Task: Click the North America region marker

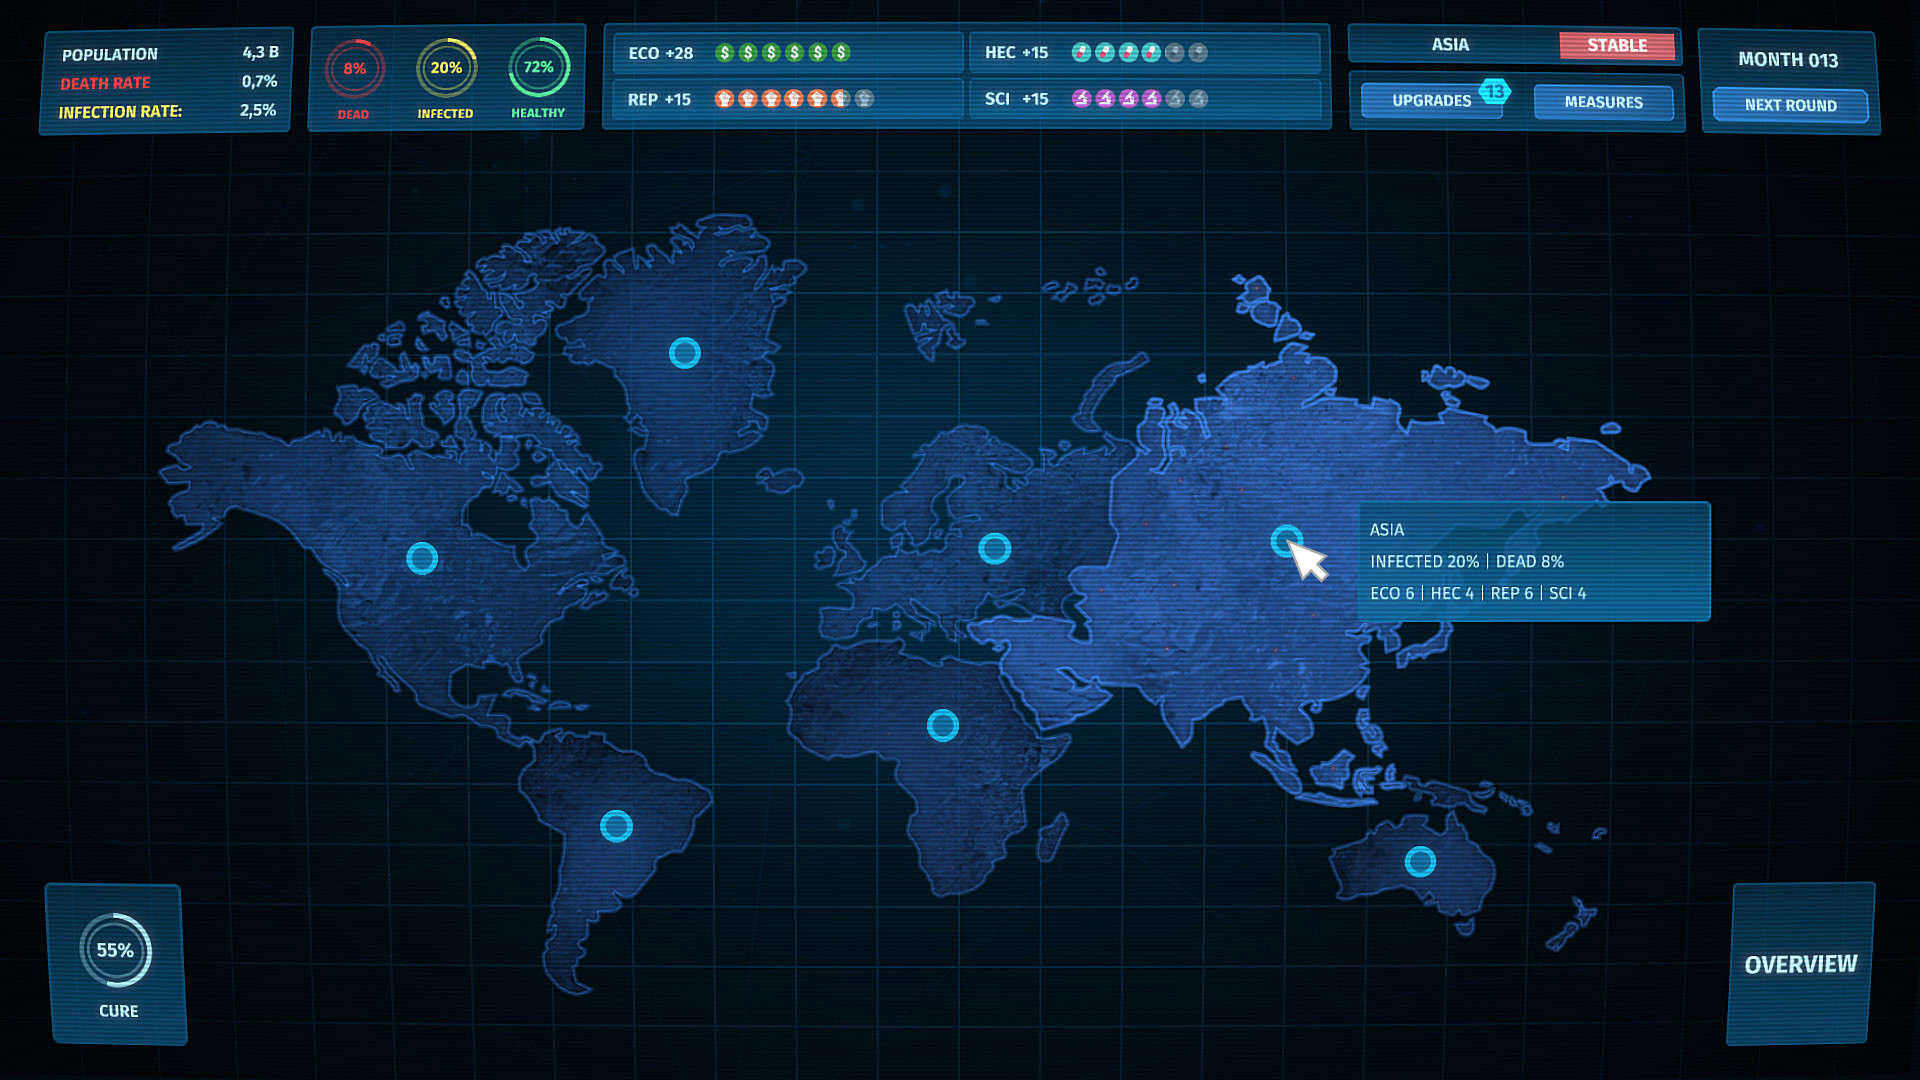Action: coord(422,558)
